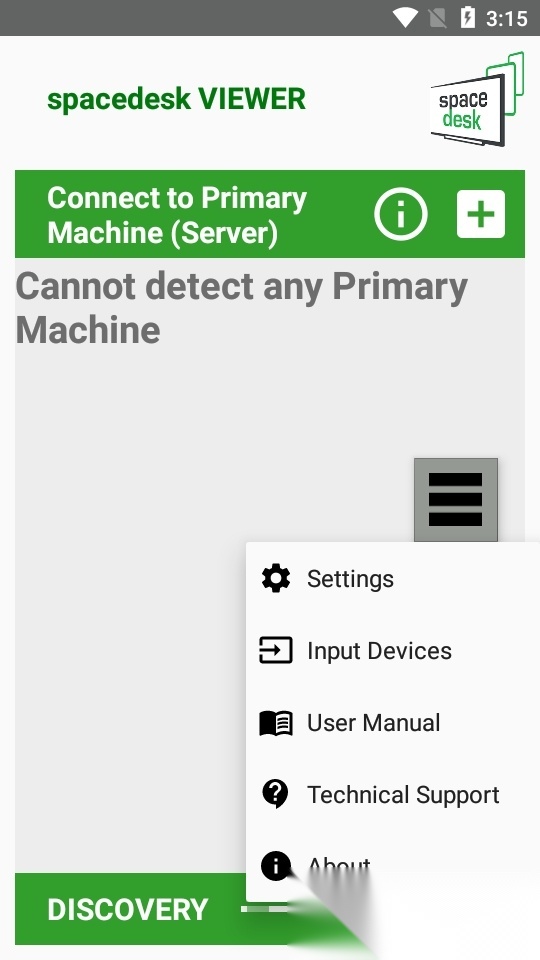
Task: Tap the info circle icon in green header
Action: click(401, 214)
